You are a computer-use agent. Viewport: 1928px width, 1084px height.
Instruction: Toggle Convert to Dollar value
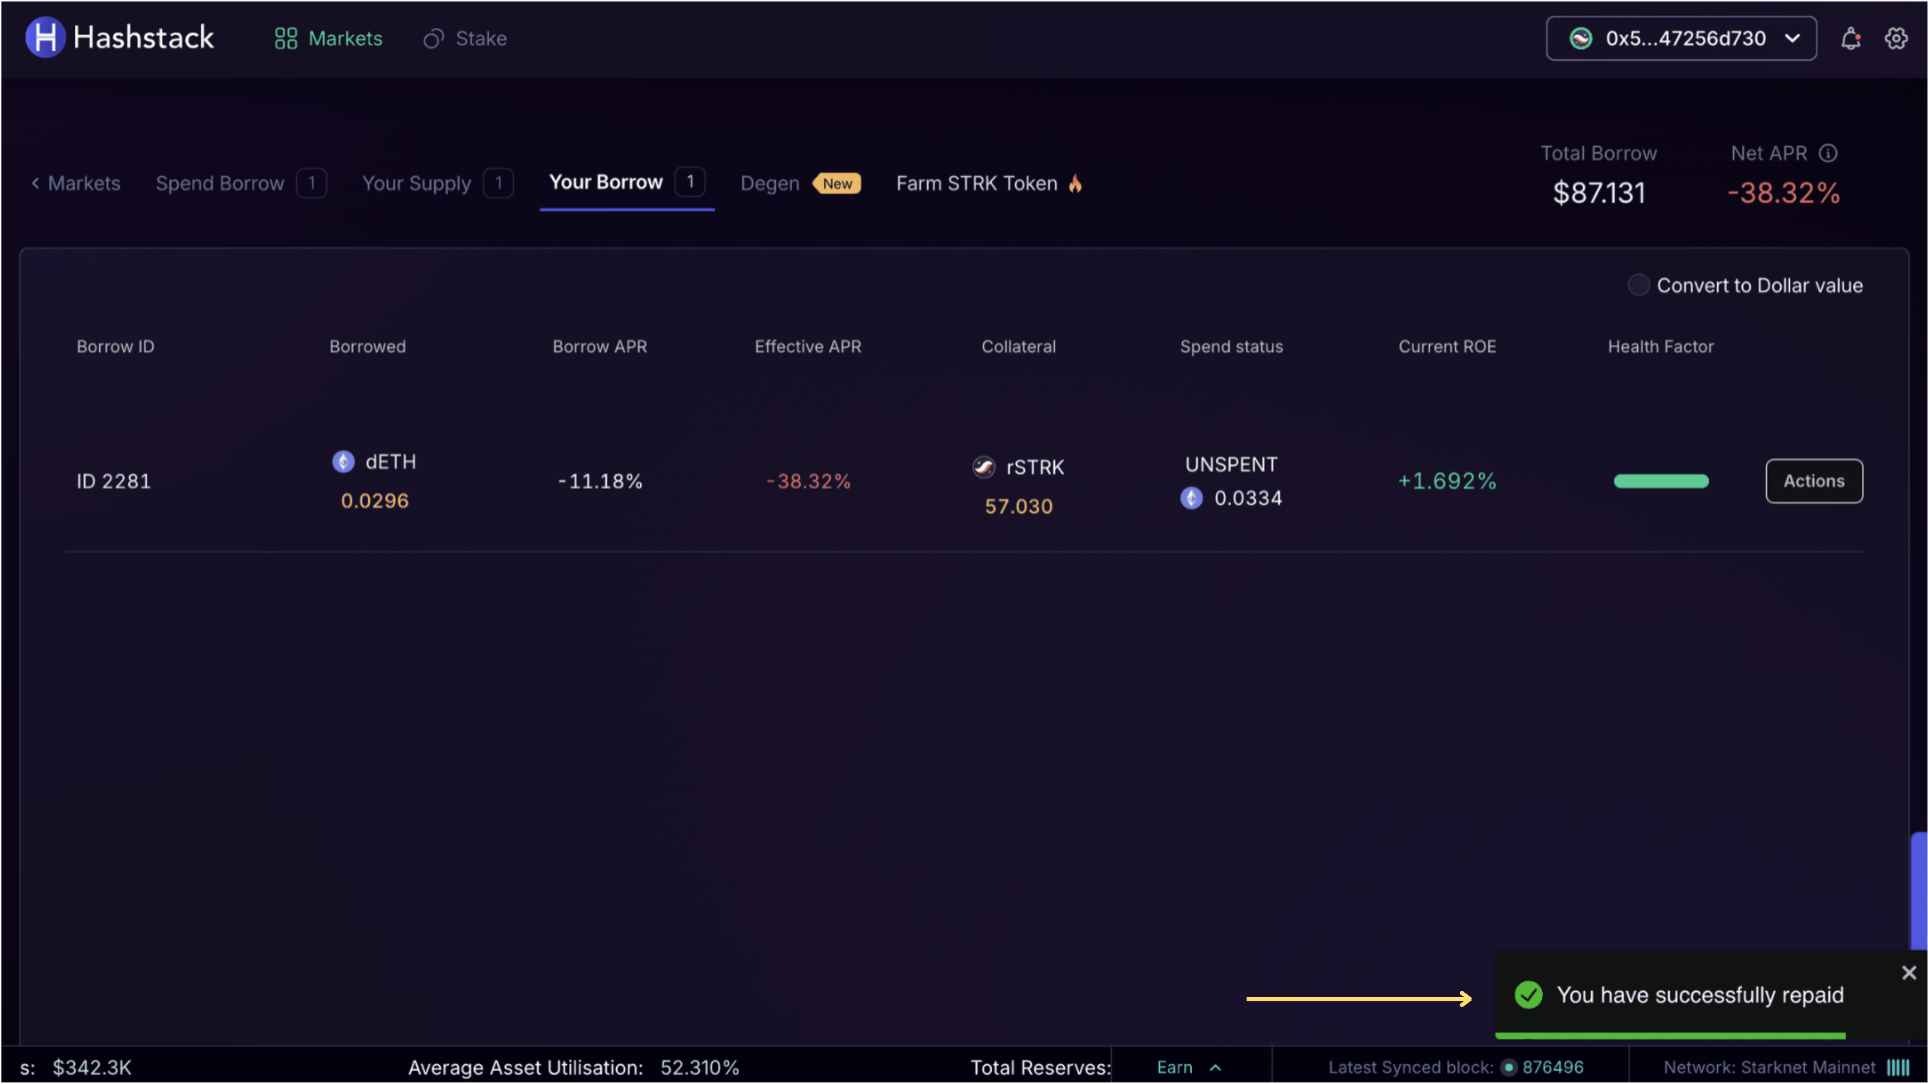click(x=1638, y=285)
